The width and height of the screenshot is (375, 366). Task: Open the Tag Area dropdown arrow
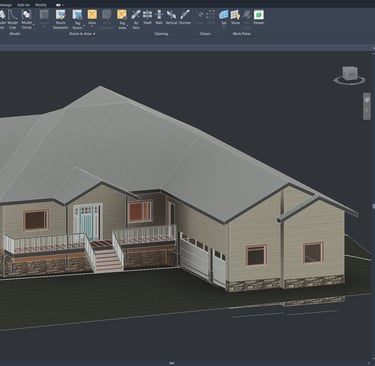[x=128, y=26]
